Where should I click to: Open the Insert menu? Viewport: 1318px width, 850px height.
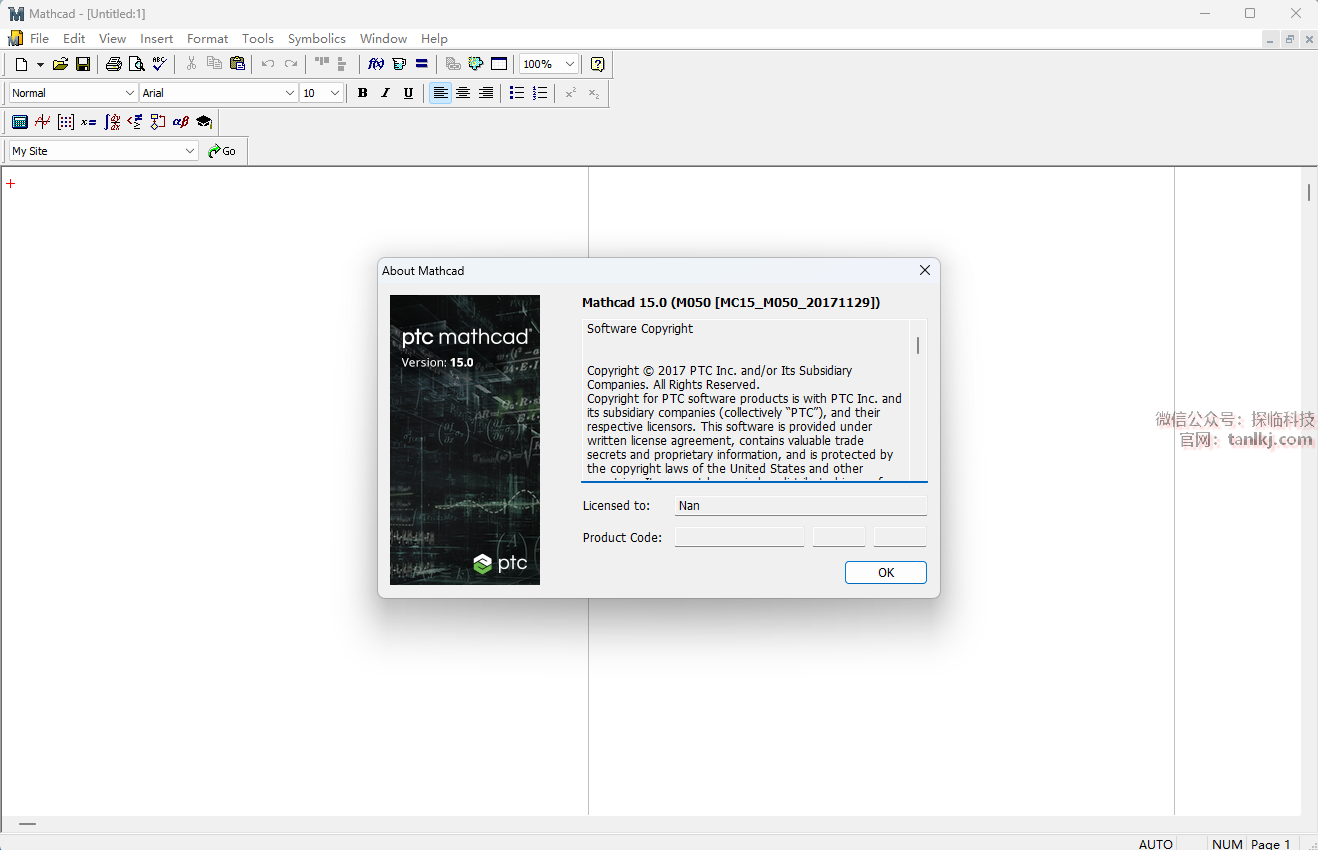(x=156, y=38)
